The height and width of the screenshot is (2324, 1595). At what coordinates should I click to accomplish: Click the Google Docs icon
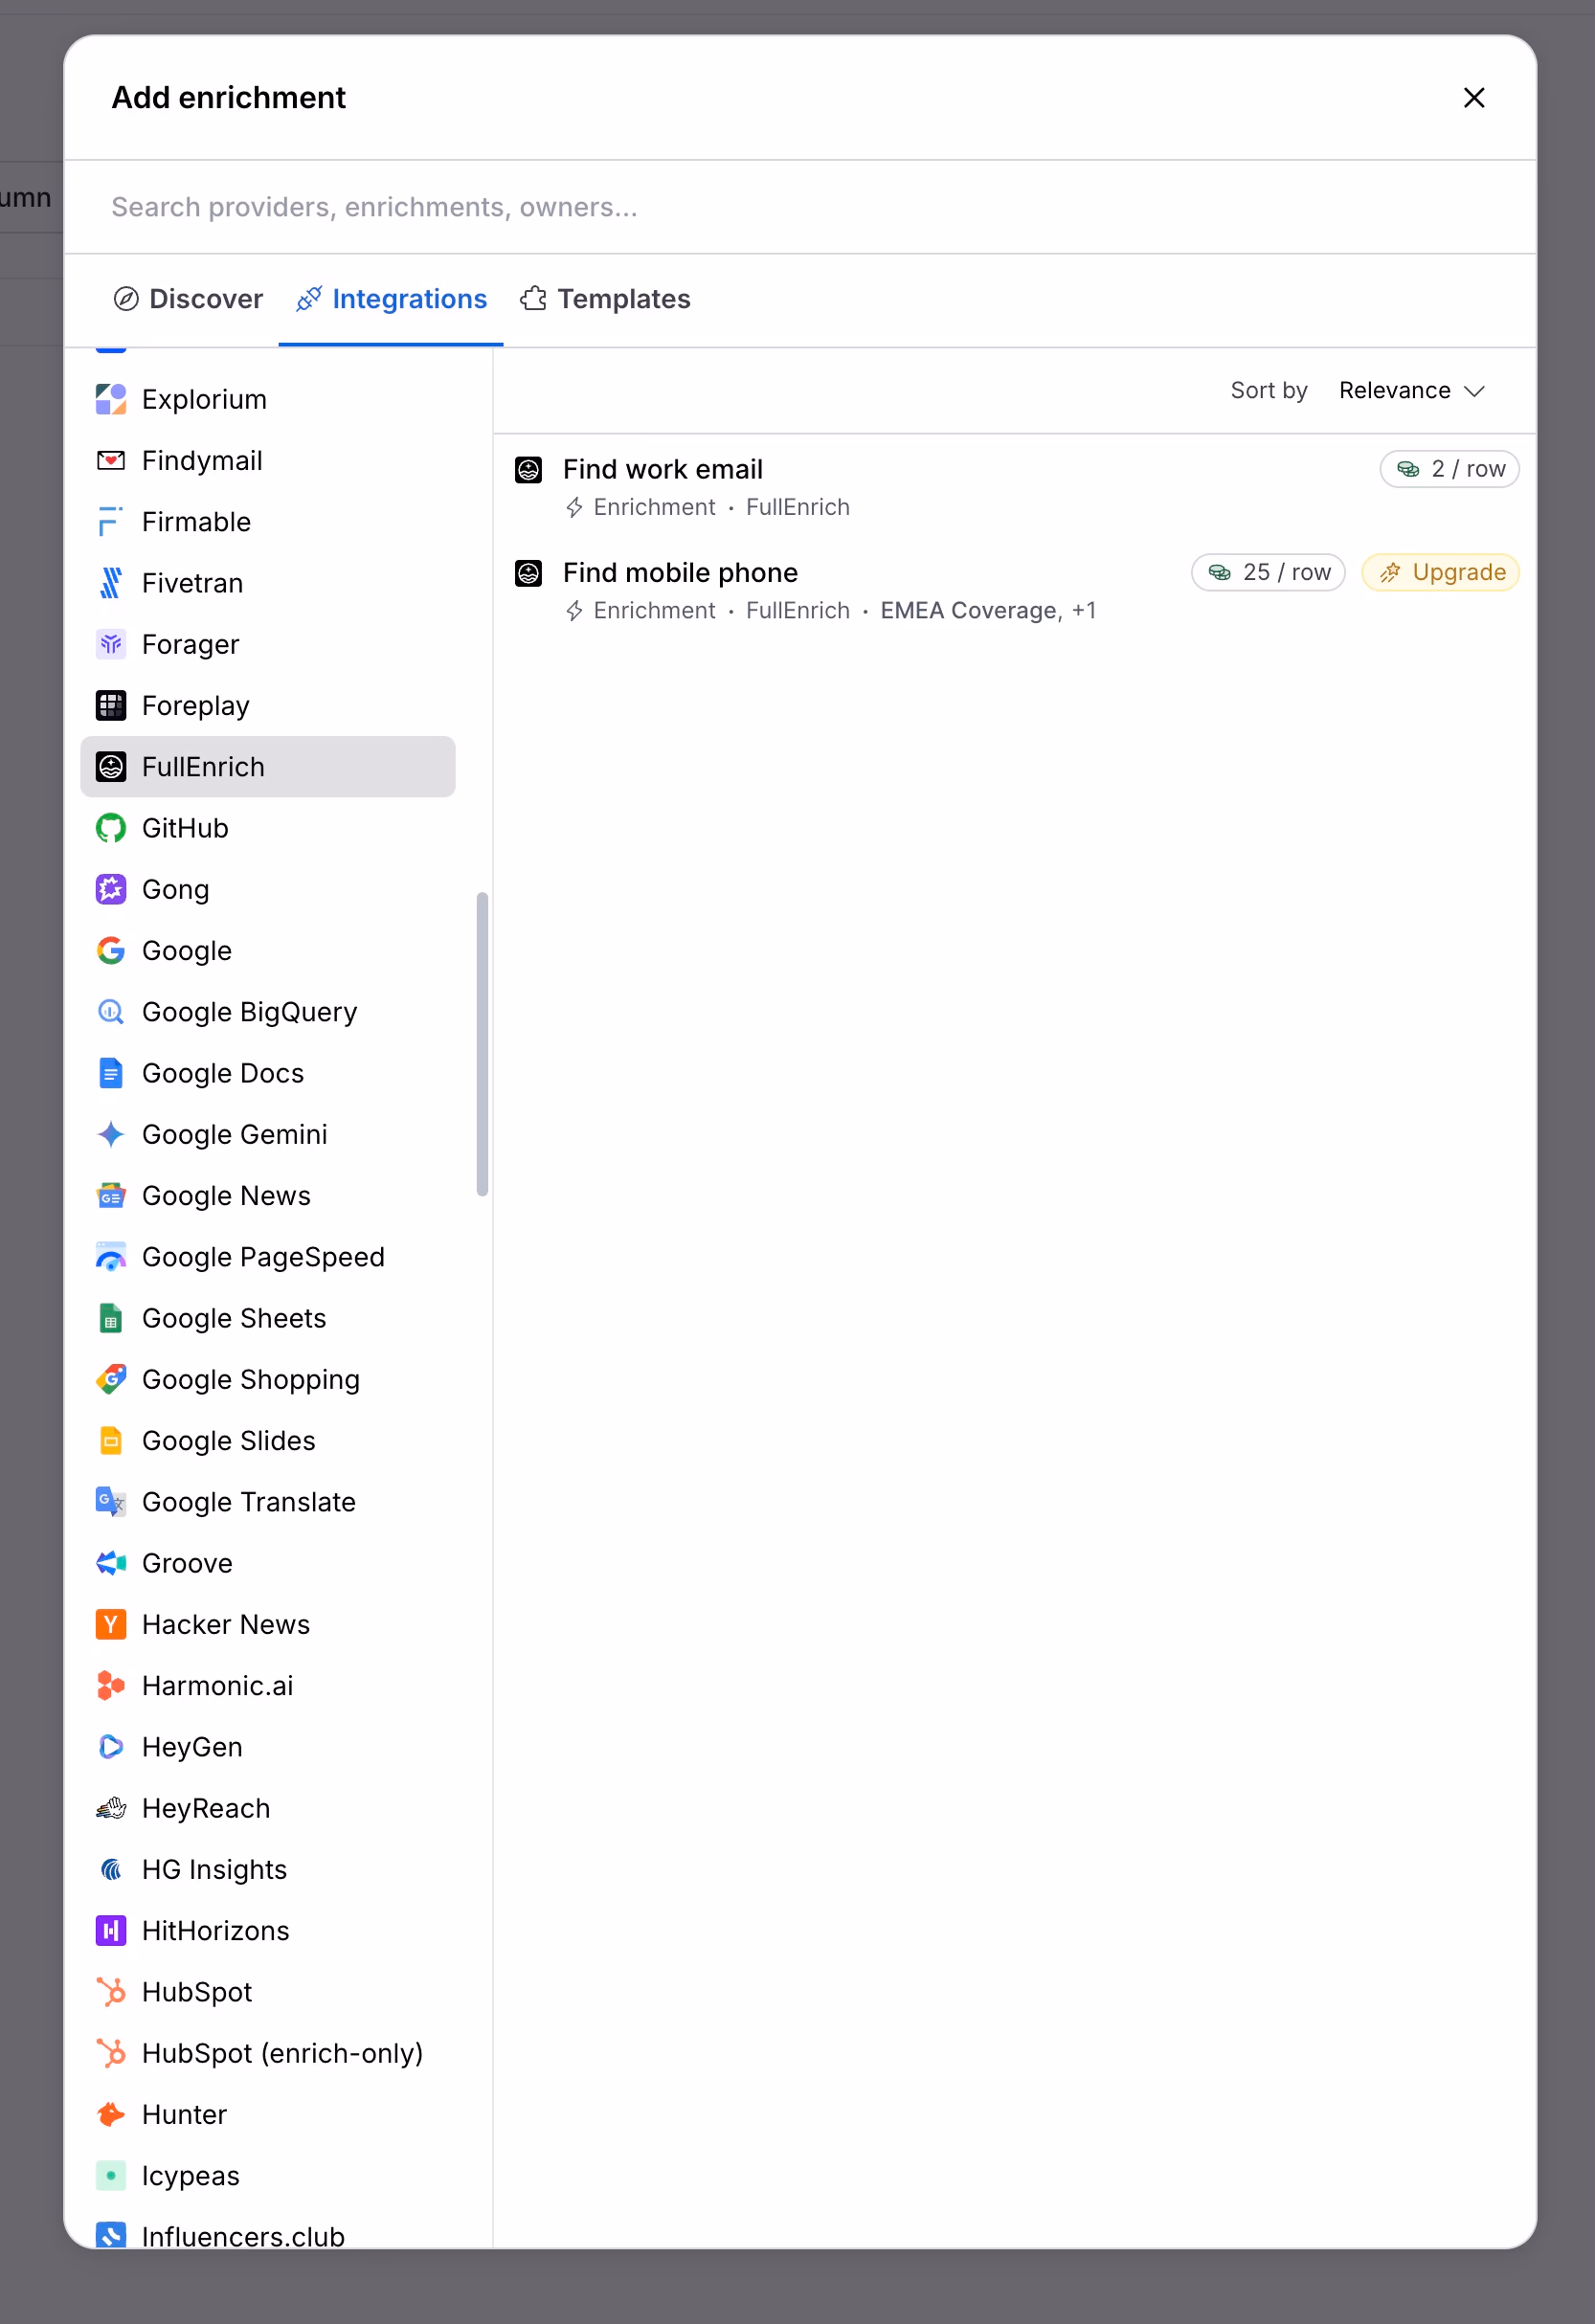pos(111,1073)
